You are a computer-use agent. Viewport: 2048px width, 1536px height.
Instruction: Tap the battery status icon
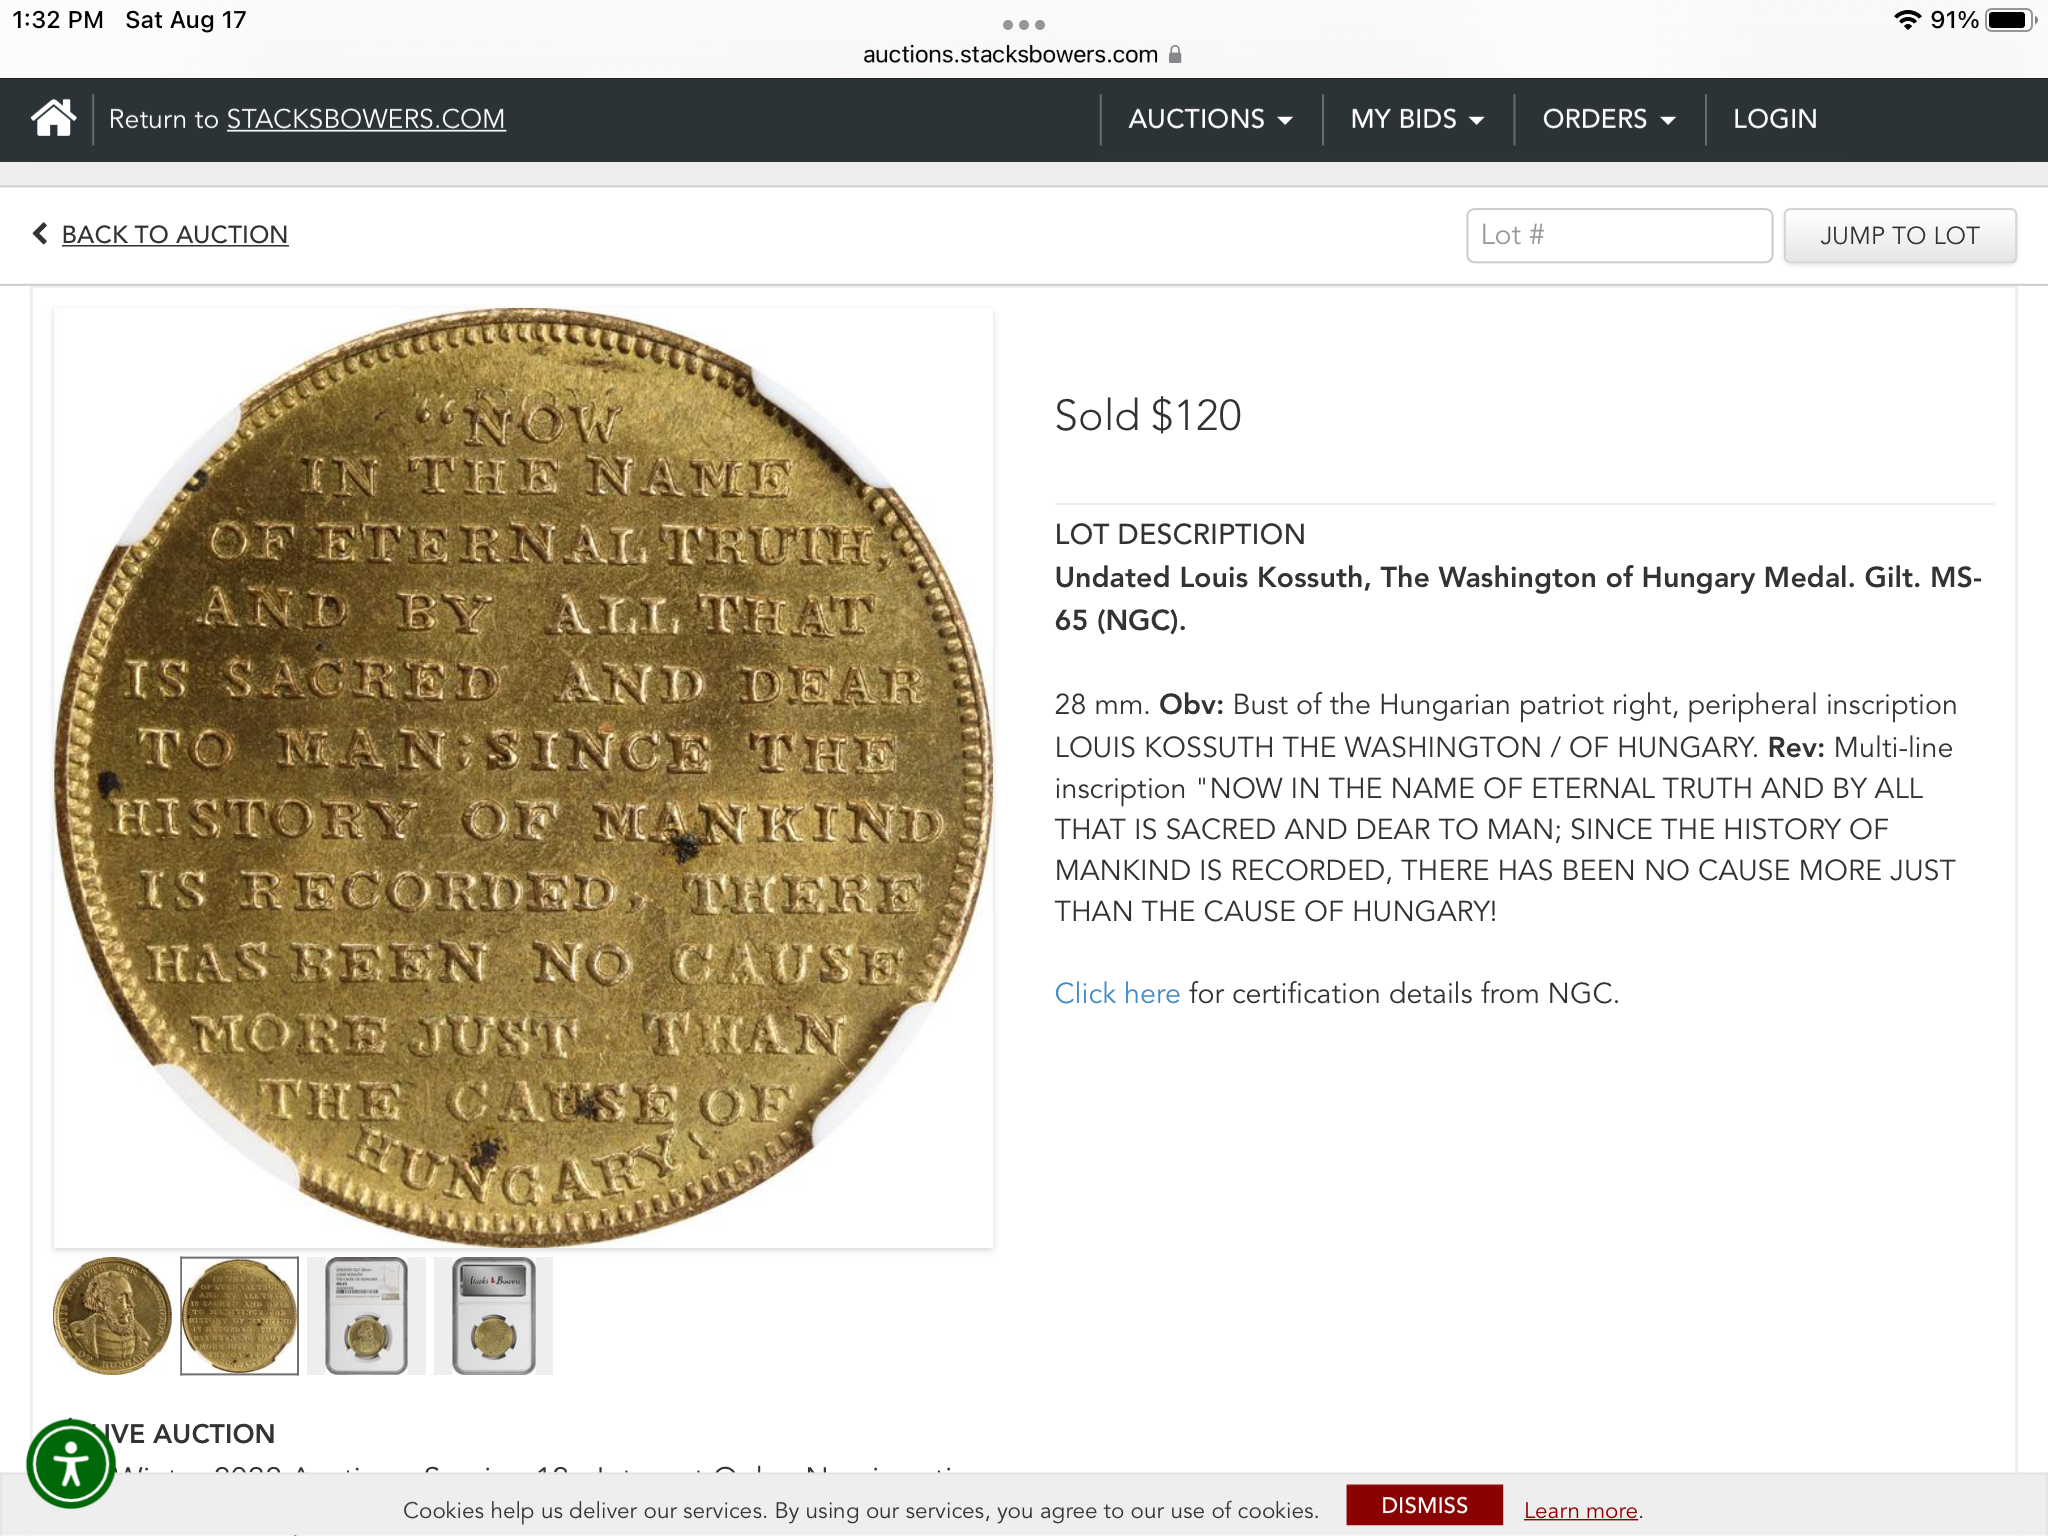coord(2010,20)
